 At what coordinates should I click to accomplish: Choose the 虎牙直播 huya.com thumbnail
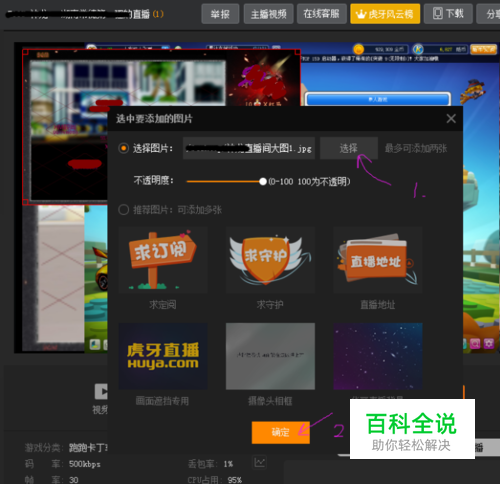click(x=163, y=356)
